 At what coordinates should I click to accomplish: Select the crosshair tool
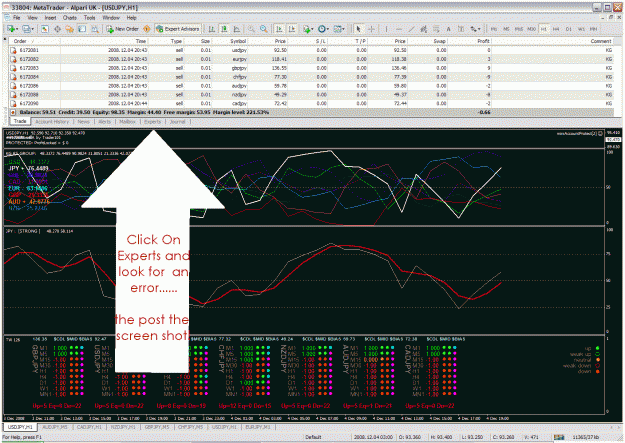tap(371, 29)
